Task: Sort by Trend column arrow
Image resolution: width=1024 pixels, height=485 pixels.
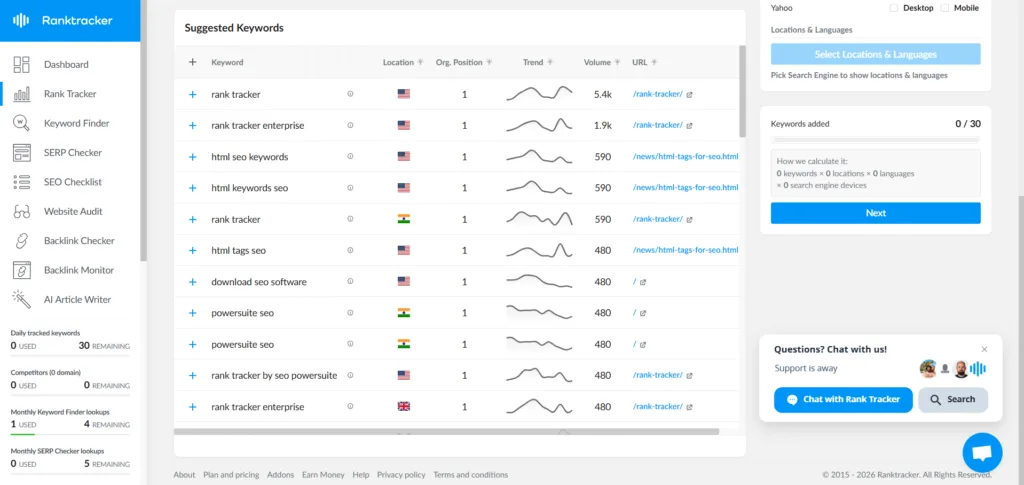Action: click(550, 63)
